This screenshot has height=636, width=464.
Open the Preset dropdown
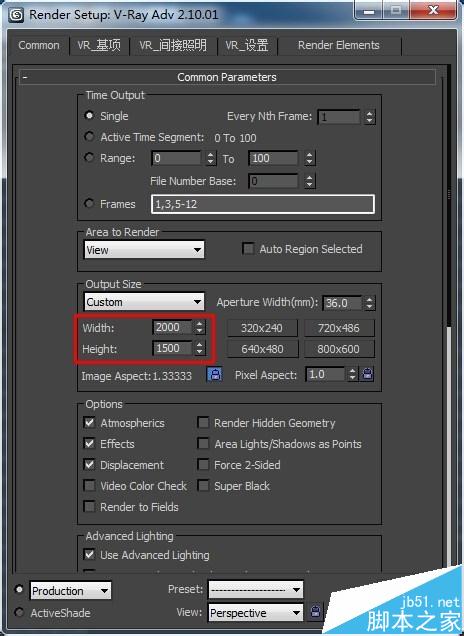coord(256,589)
